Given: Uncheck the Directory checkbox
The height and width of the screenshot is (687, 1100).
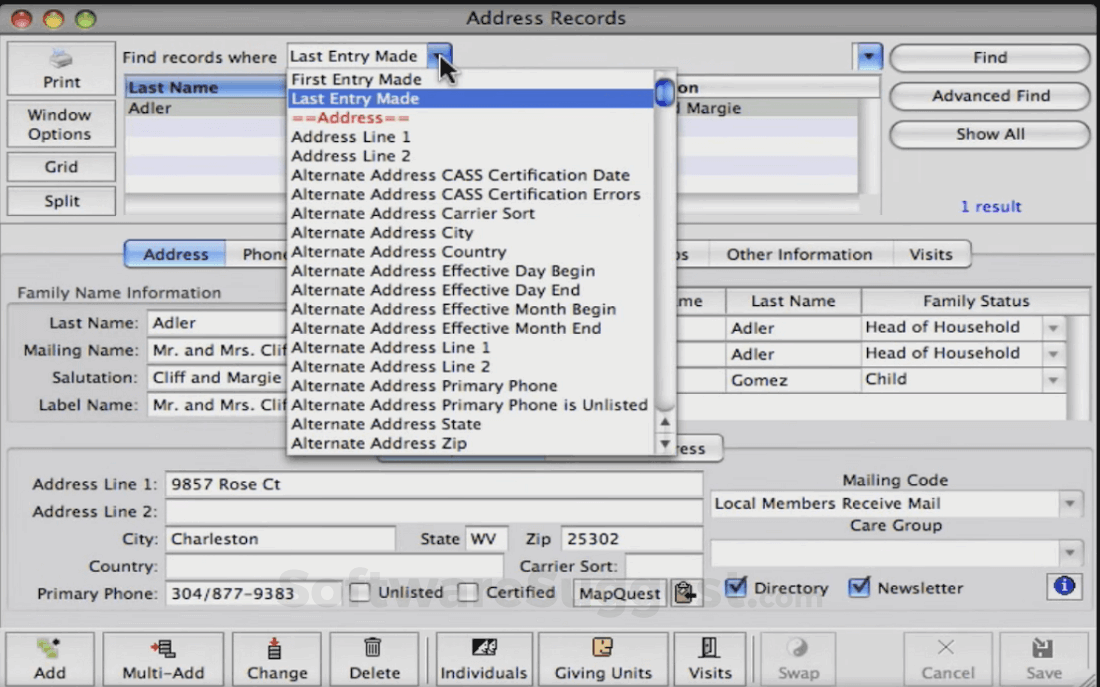Looking at the screenshot, I should 737,588.
